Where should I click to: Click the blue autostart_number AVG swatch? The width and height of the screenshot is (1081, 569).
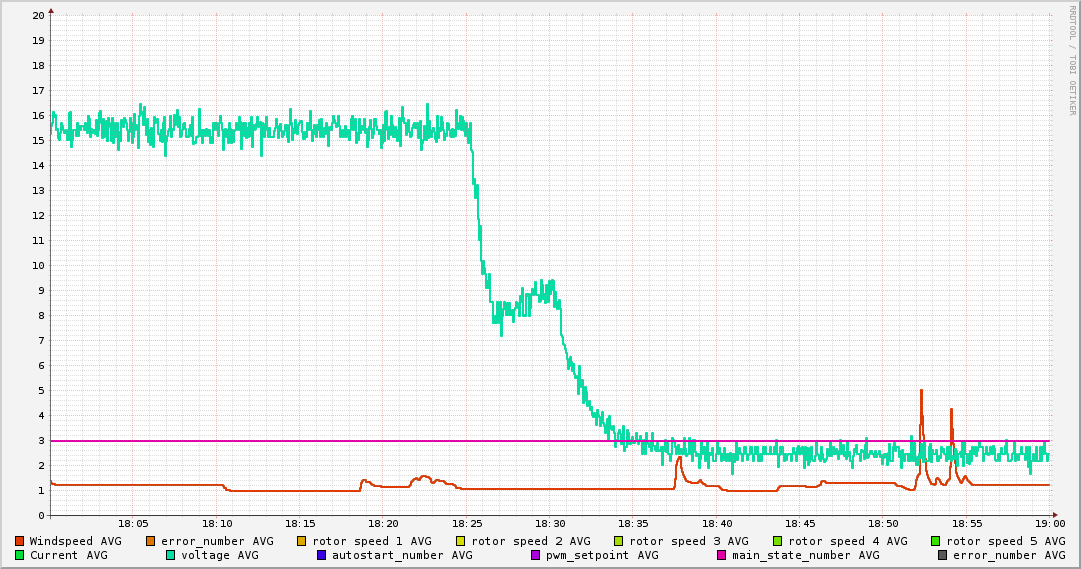322,555
